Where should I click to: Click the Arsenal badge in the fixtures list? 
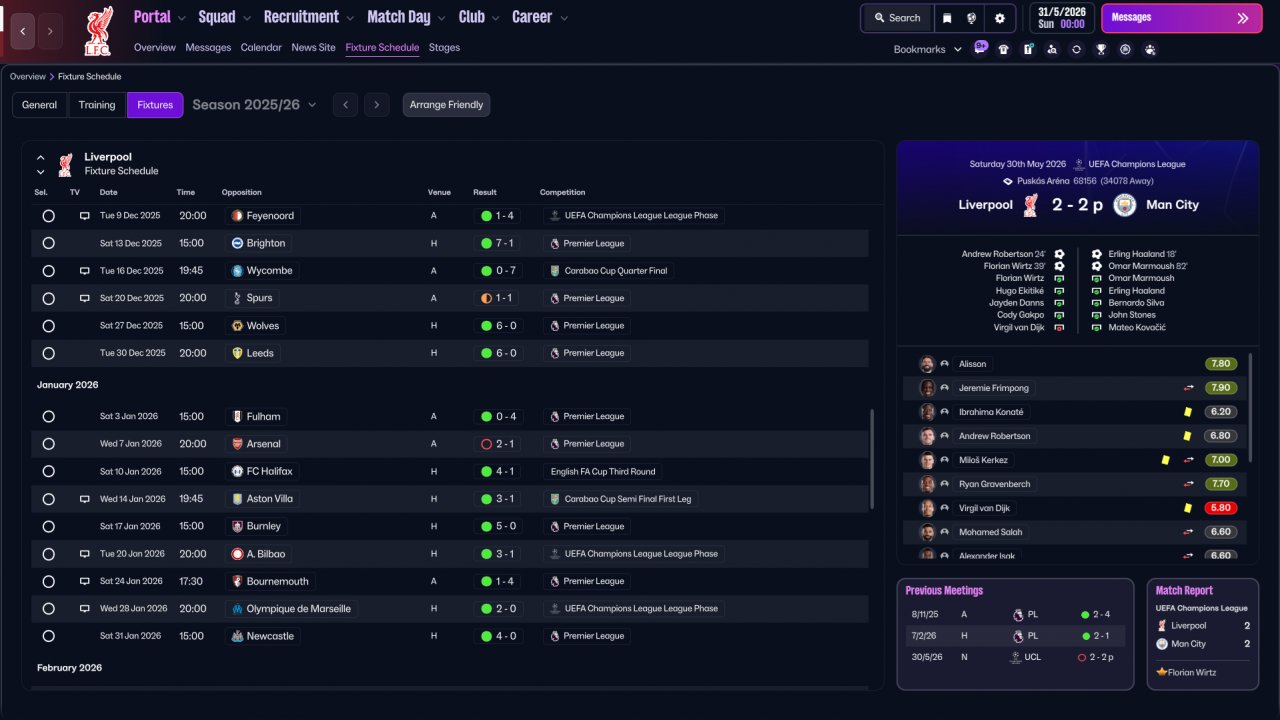237,444
